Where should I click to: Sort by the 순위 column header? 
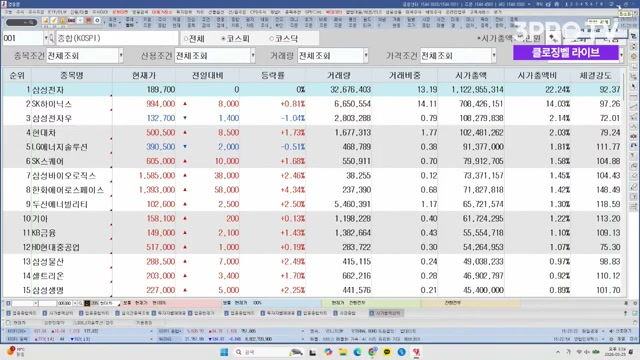(17, 76)
